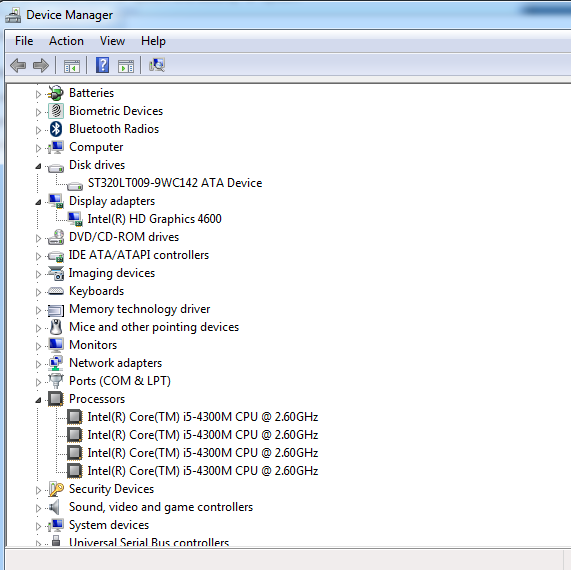Viewport: 571px width, 570px height.
Task: Select the Ports (COM & LPT) label
Action: [120, 381]
